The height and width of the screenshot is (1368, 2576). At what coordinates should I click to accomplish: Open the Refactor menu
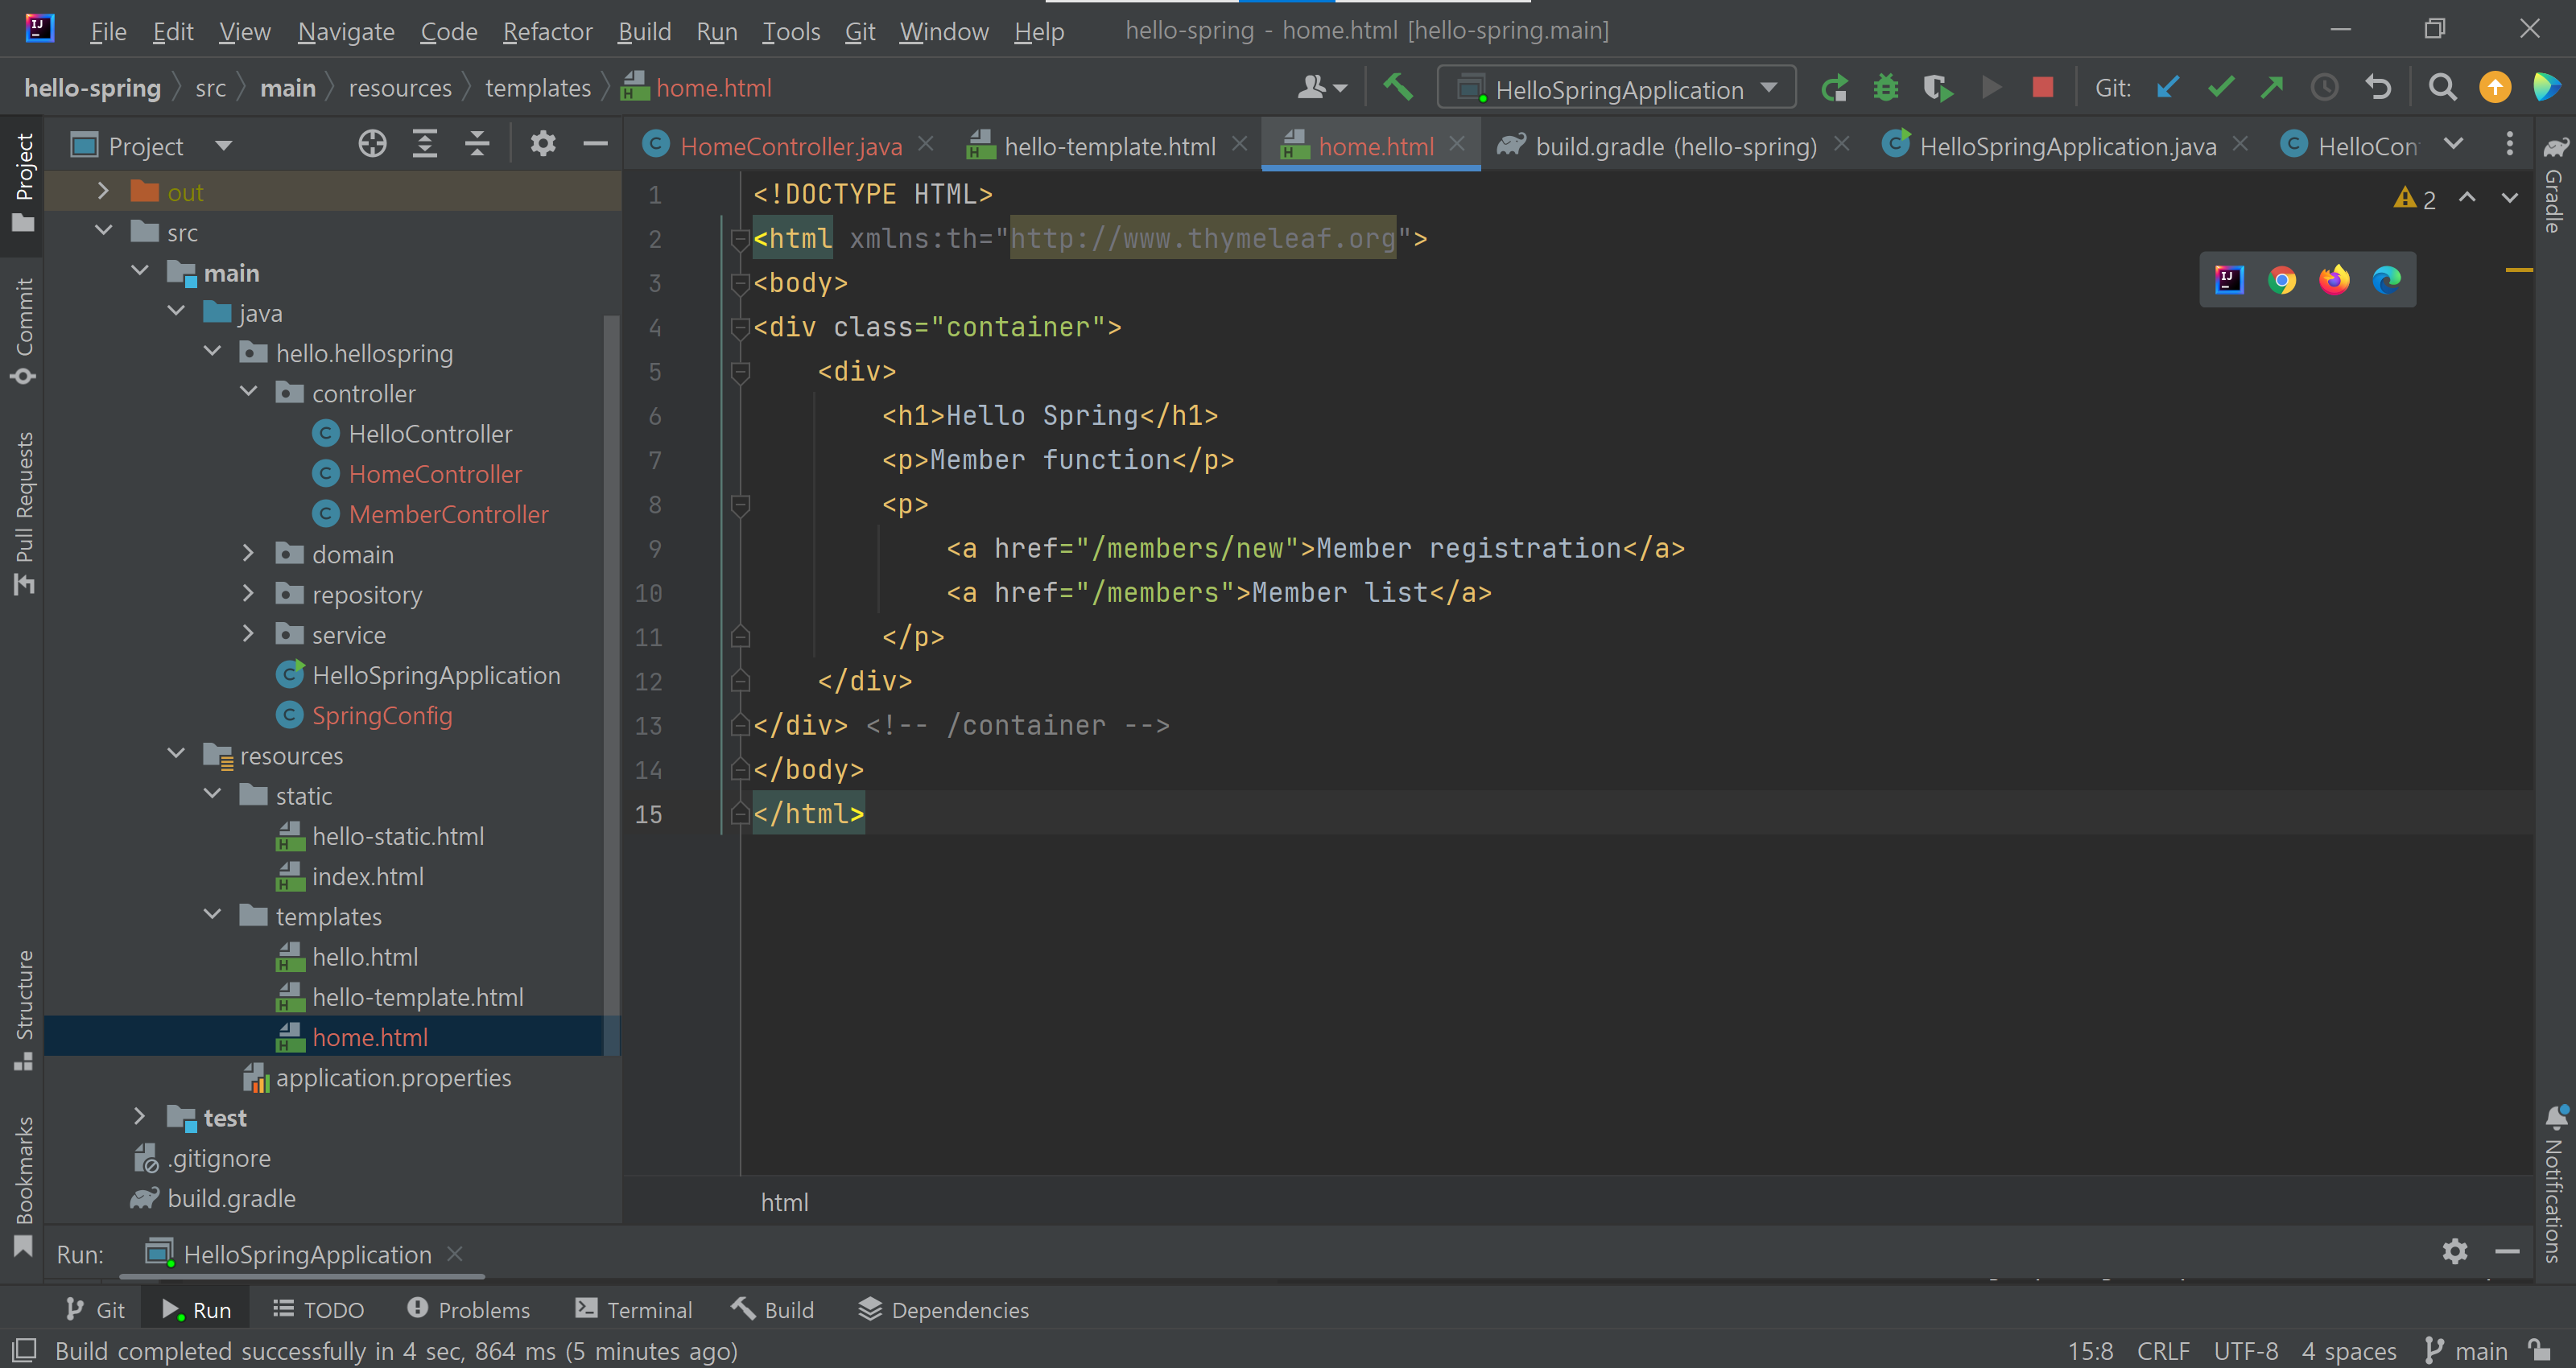coord(547,31)
